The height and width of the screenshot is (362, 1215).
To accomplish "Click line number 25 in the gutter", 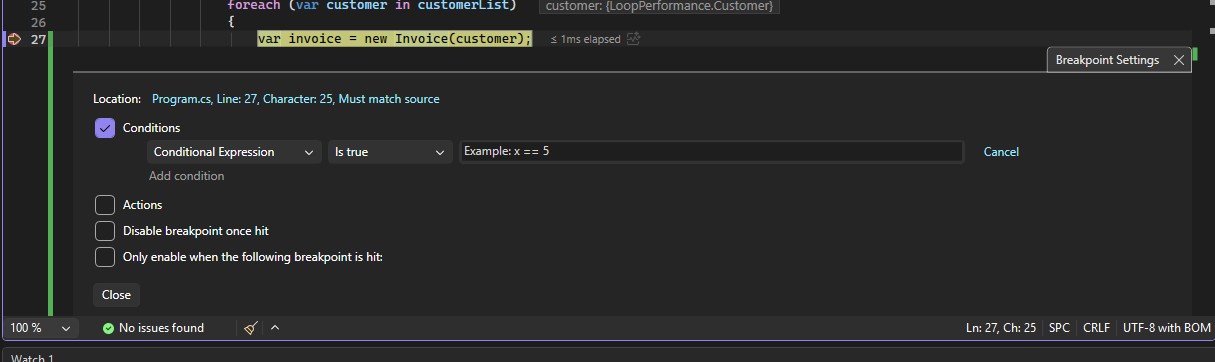I will [x=39, y=6].
